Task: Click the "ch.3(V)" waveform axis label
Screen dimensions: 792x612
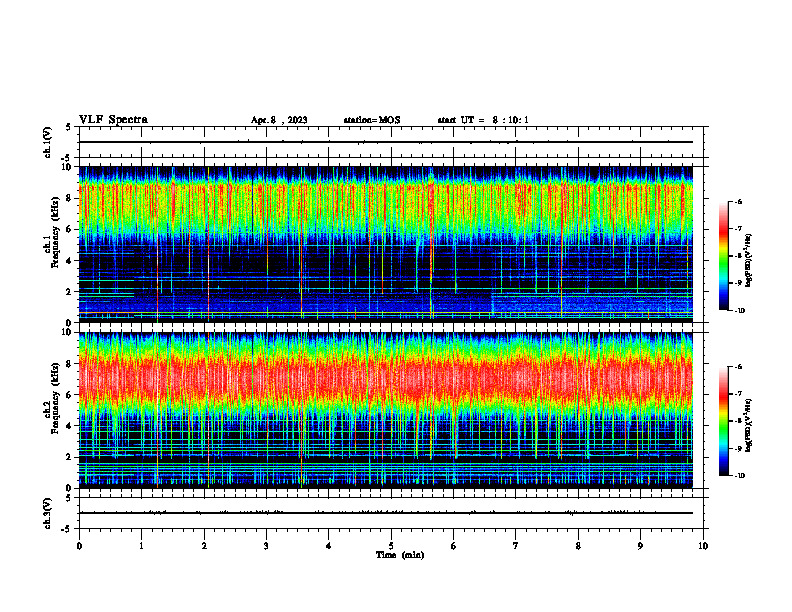Action: pos(48,513)
